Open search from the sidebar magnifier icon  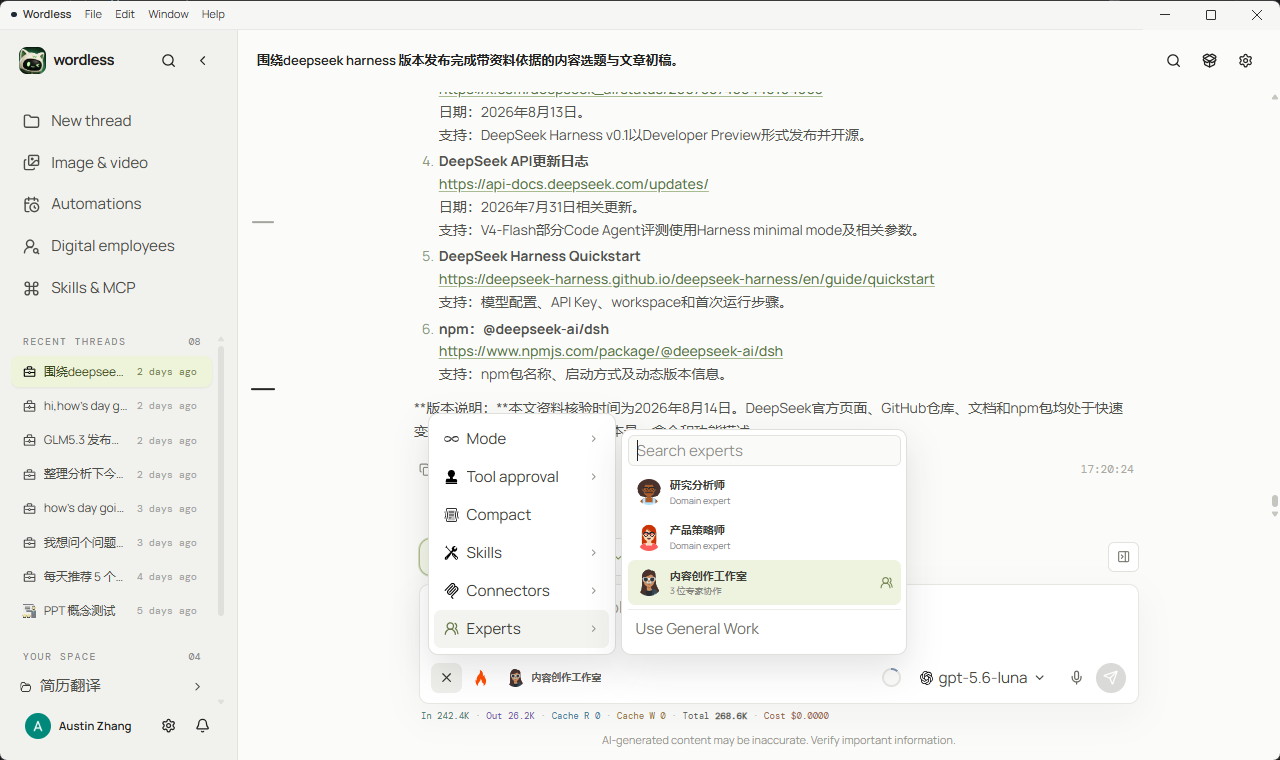coord(169,61)
